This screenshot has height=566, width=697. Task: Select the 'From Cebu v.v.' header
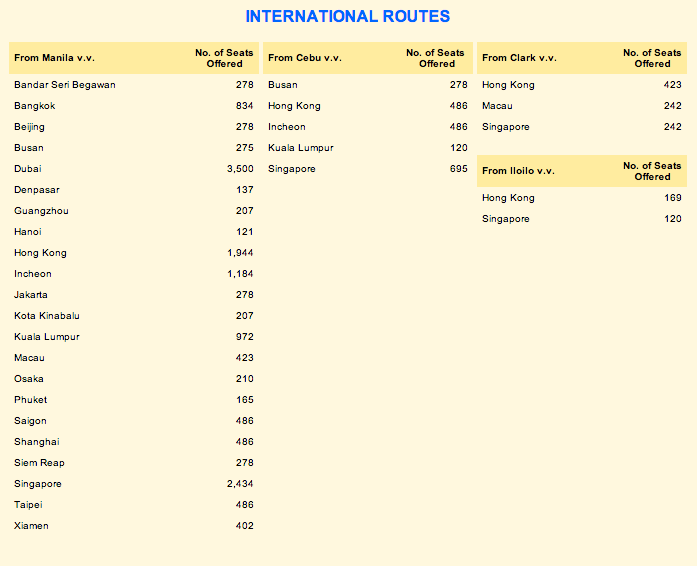click(x=304, y=58)
